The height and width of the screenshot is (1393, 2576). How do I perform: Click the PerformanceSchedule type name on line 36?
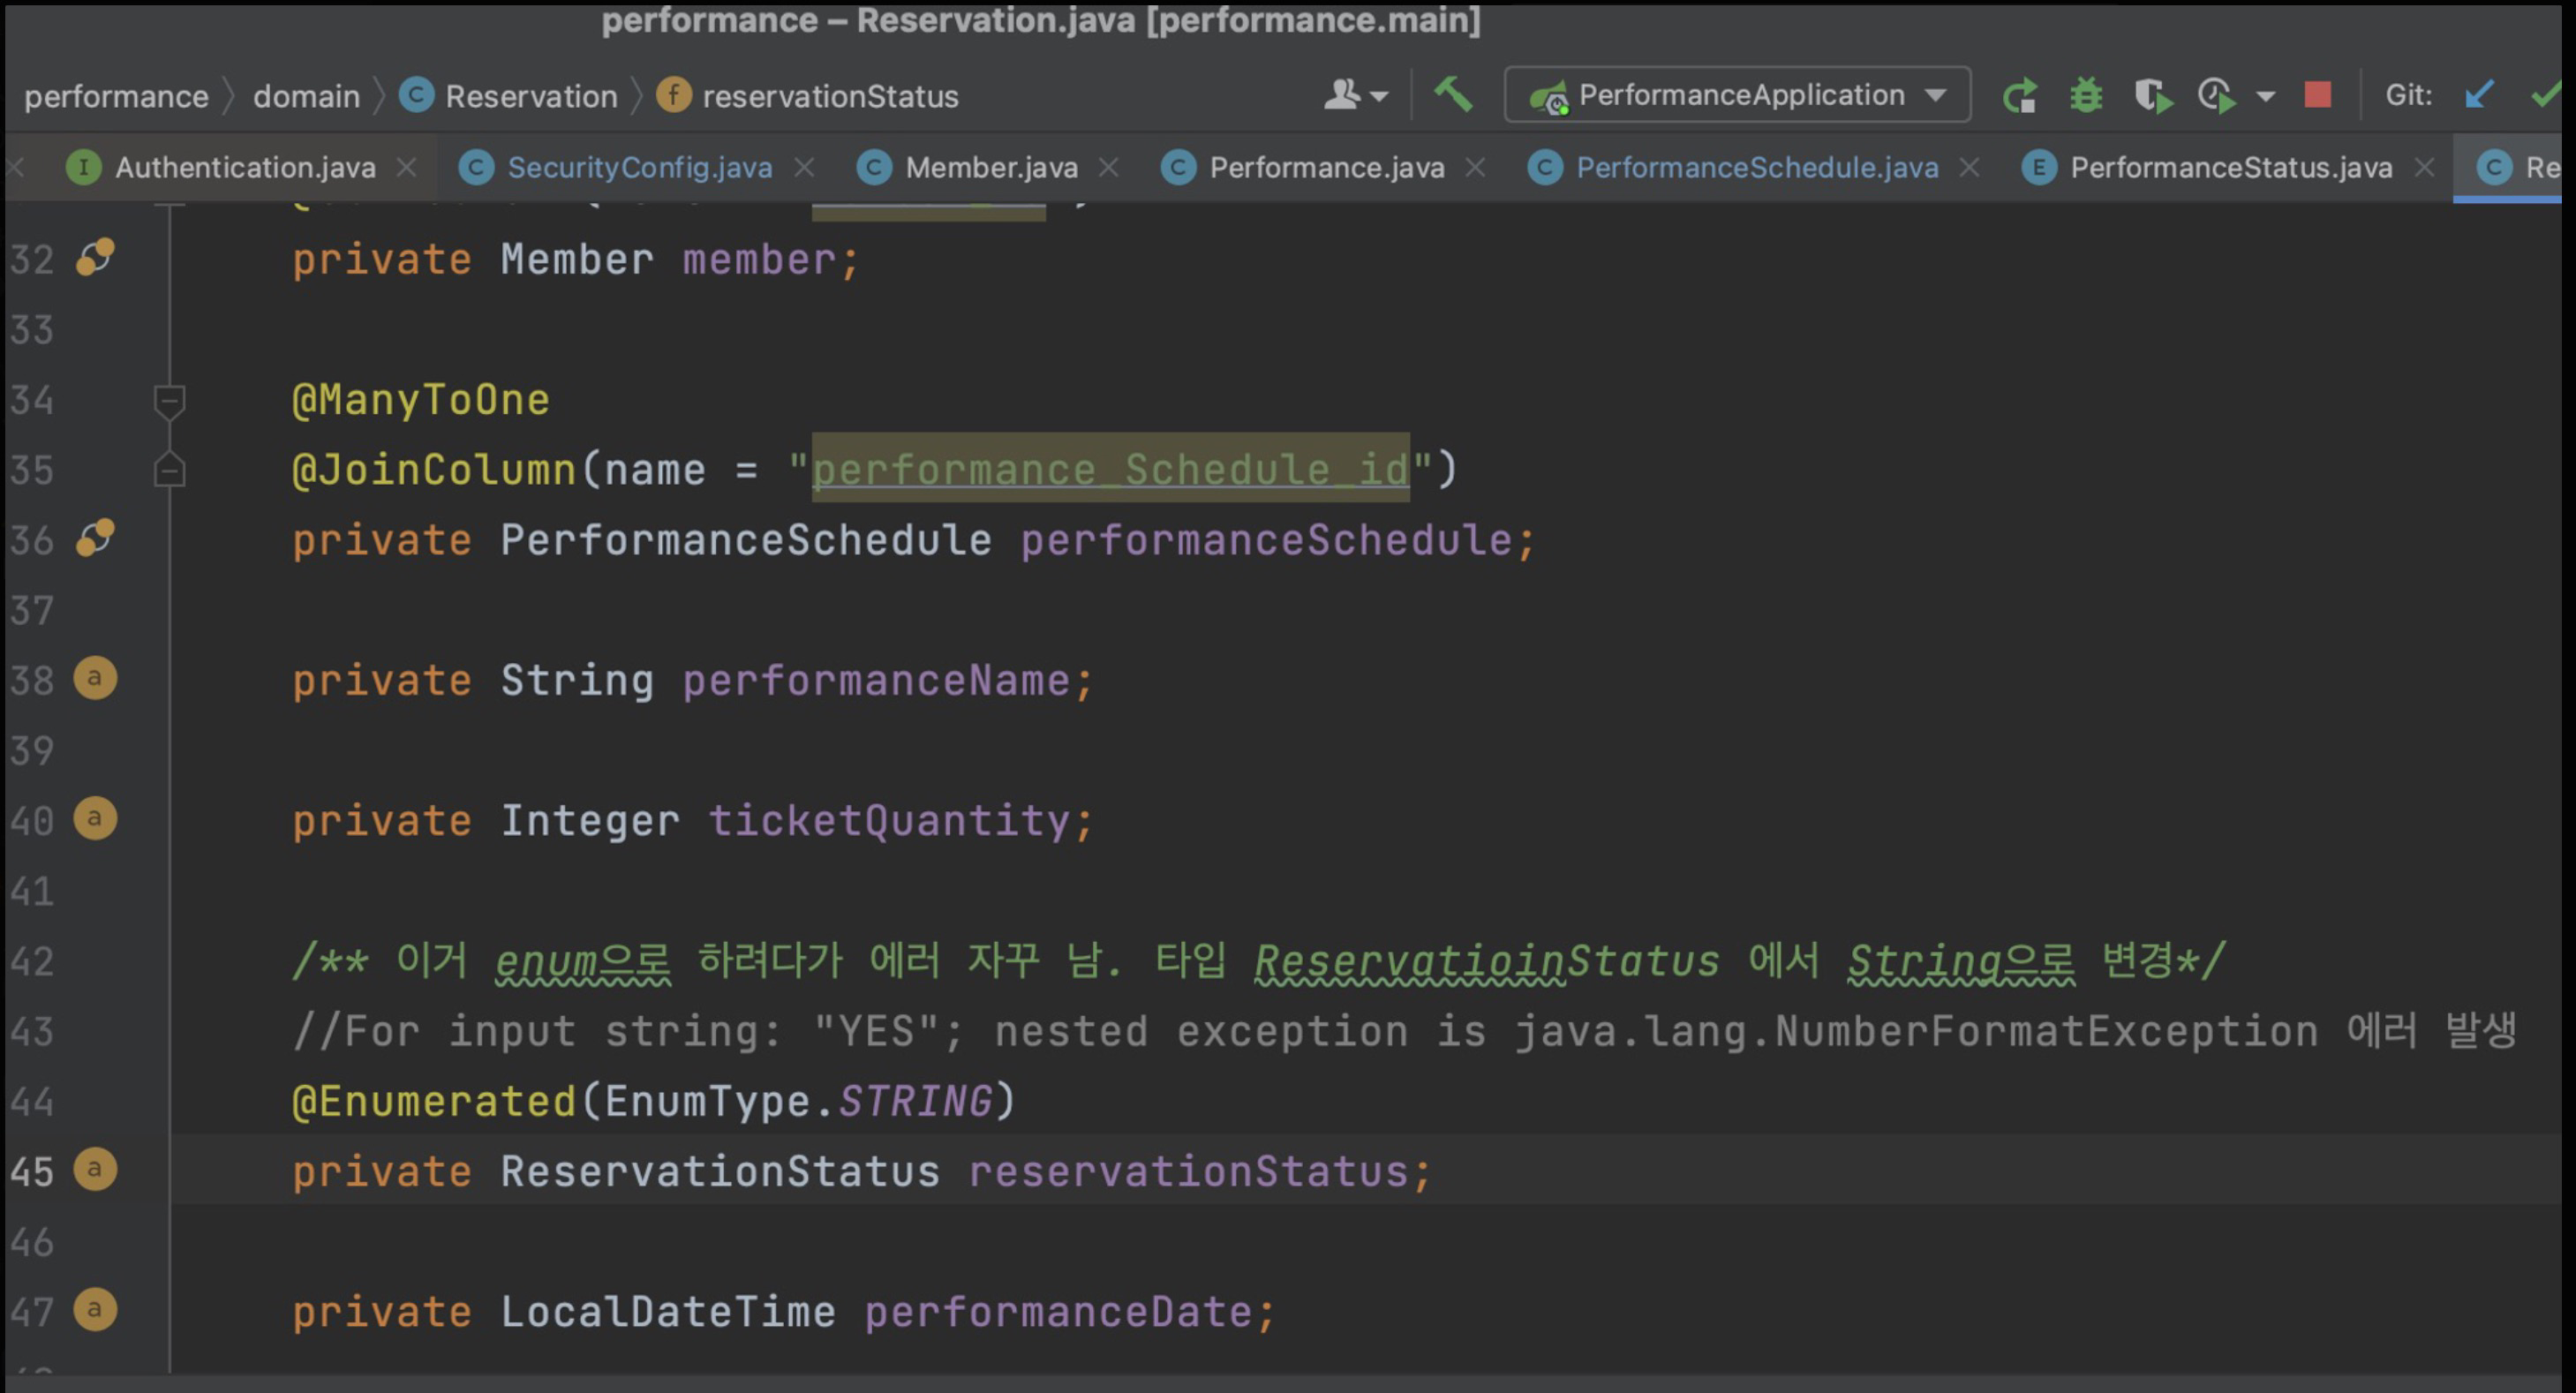click(x=746, y=540)
